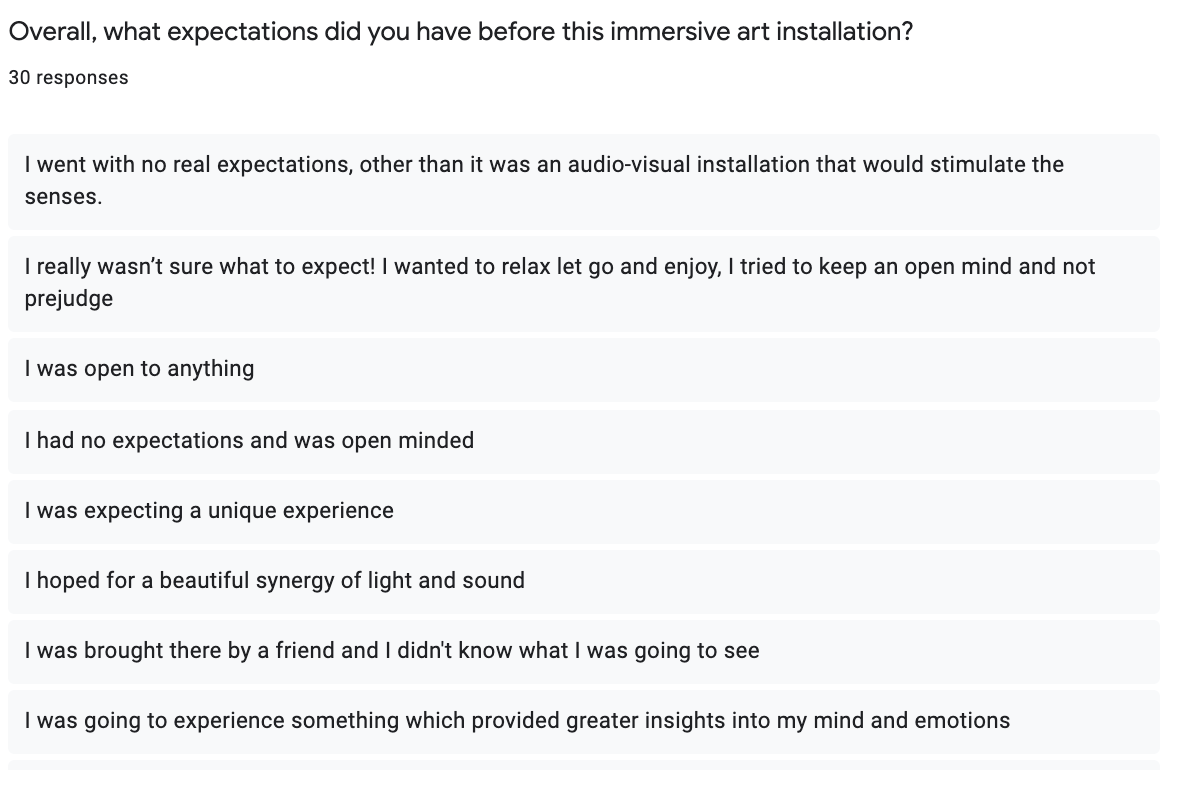Click the word "friend" in the friend response
1186x794 pixels.
point(303,650)
